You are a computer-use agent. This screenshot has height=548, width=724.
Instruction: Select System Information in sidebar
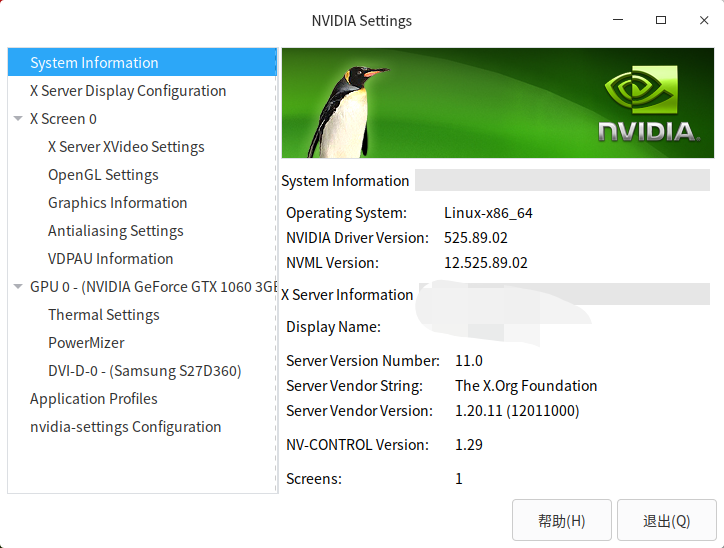click(x=94, y=63)
